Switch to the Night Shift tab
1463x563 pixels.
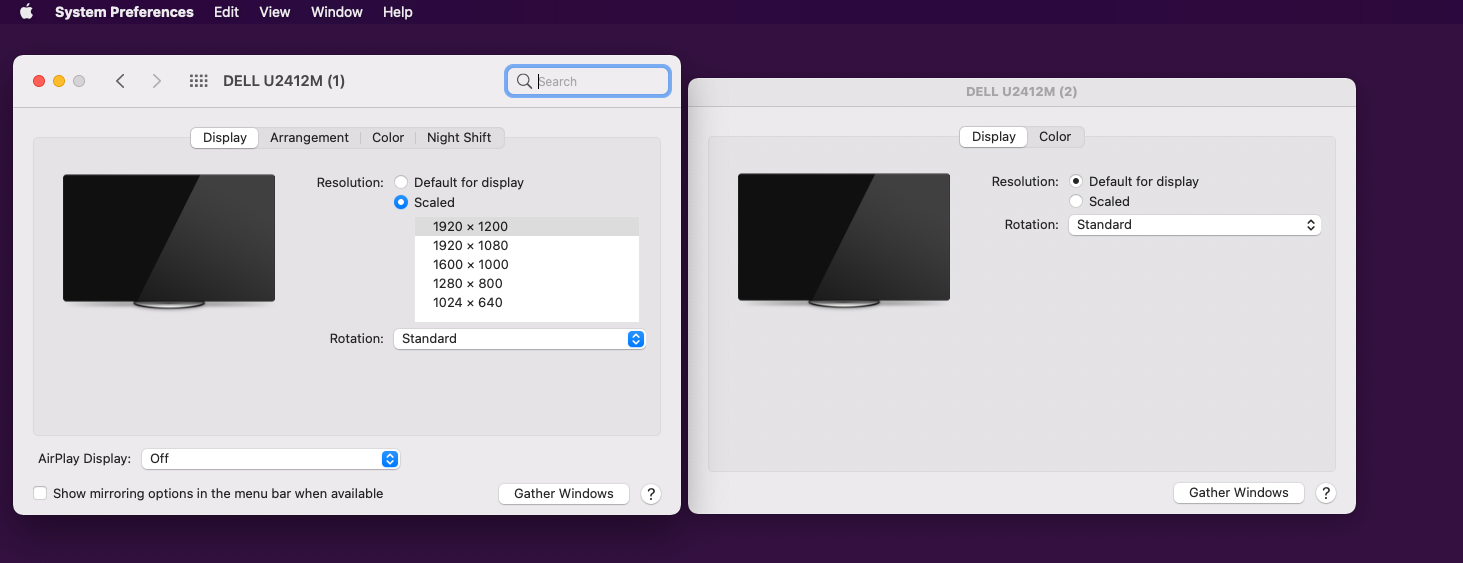[459, 138]
